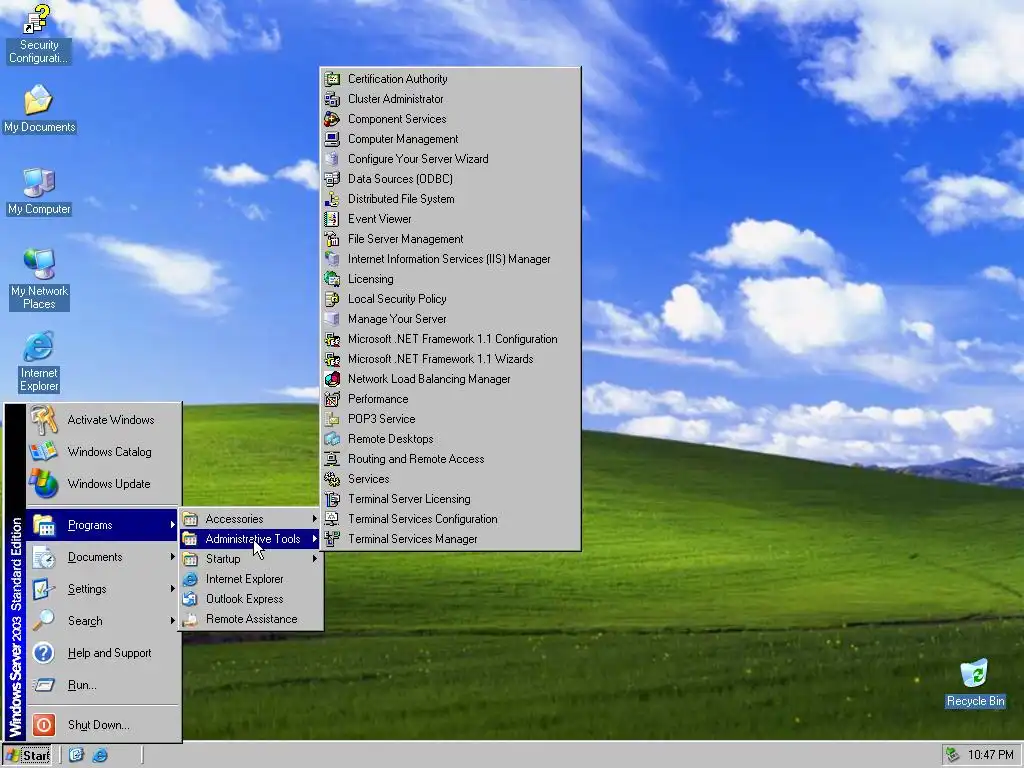Select the Recycle Bin desktop icon
Viewport: 1024px width, 768px height.
tap(975, 683)
